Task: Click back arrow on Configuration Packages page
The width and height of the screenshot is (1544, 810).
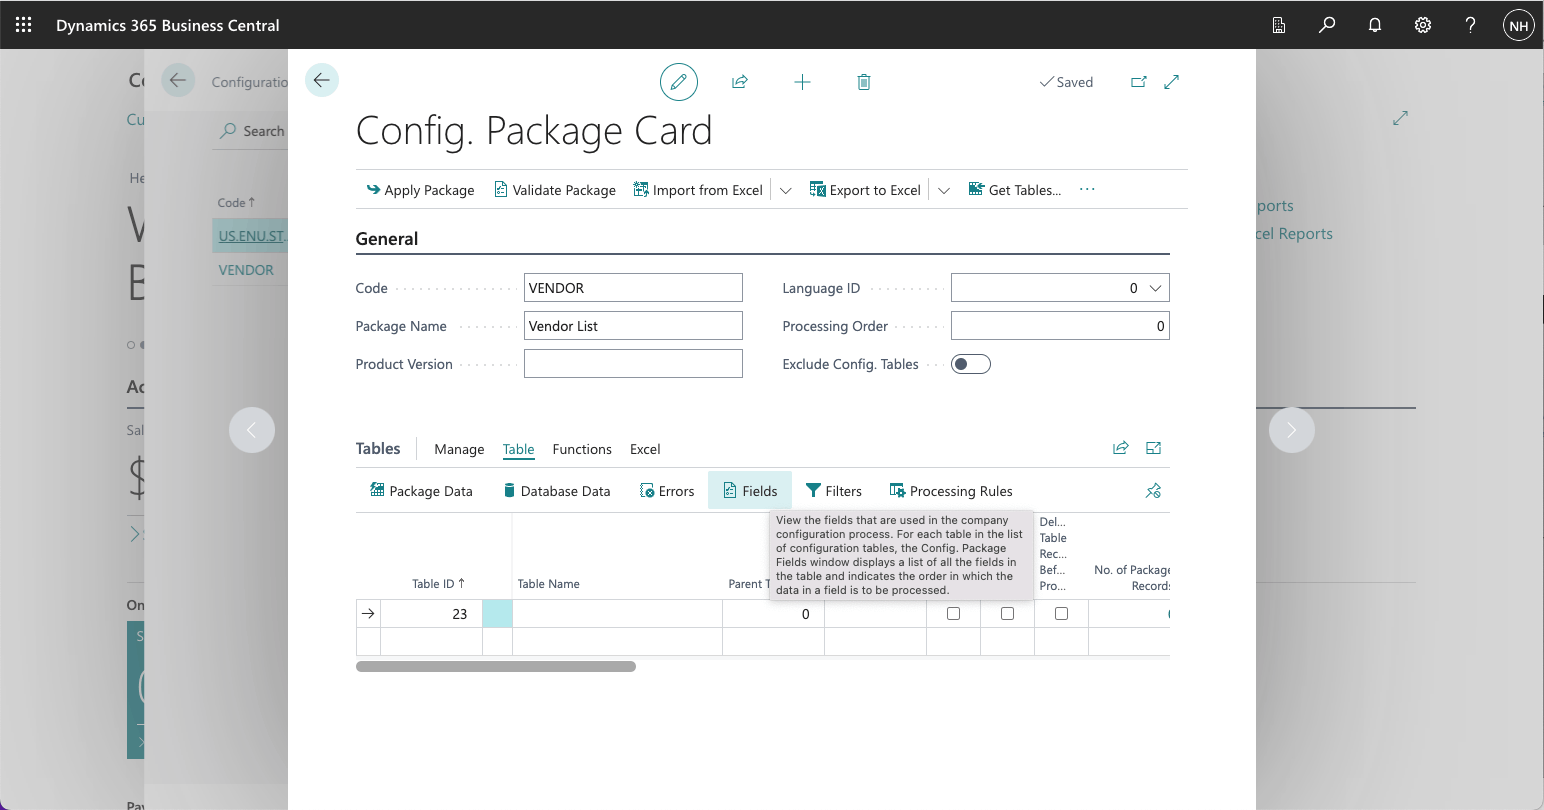Action: pos(178,80)
